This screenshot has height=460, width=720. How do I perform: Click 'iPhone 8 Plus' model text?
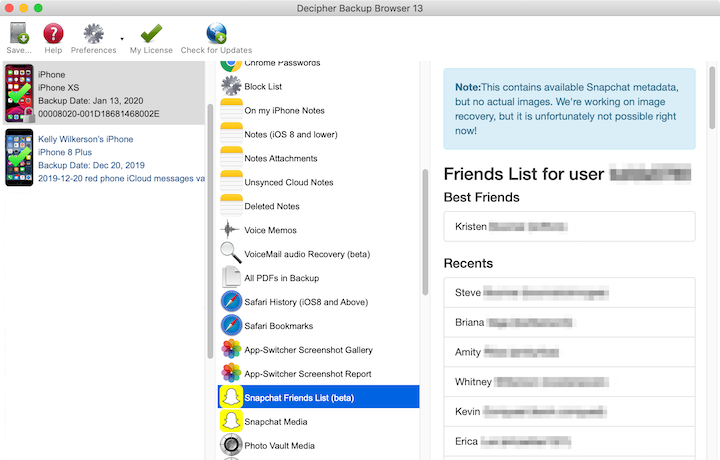coord(65,152)
